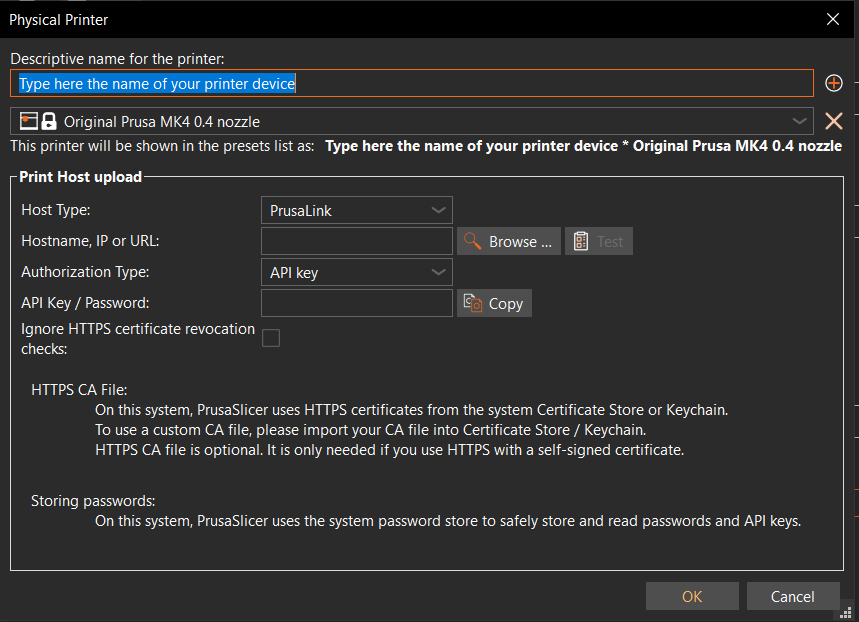The height and width of the screenshot is (622, 859).
Task: Click the 'API Key / Password:' label
Action: pos(85,303)
